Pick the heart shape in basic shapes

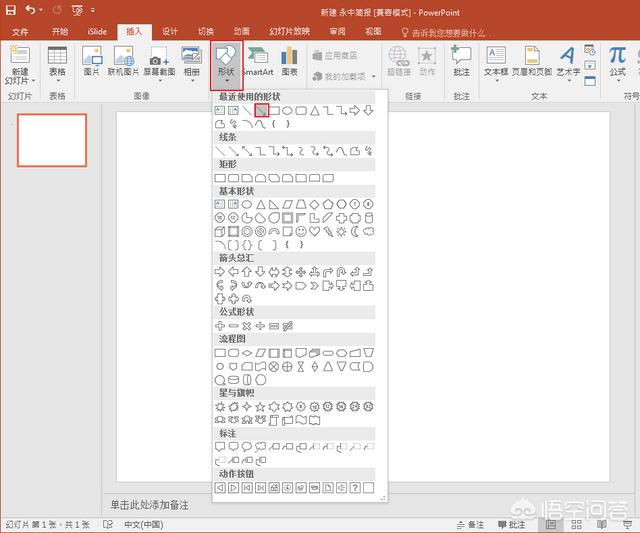315,231
